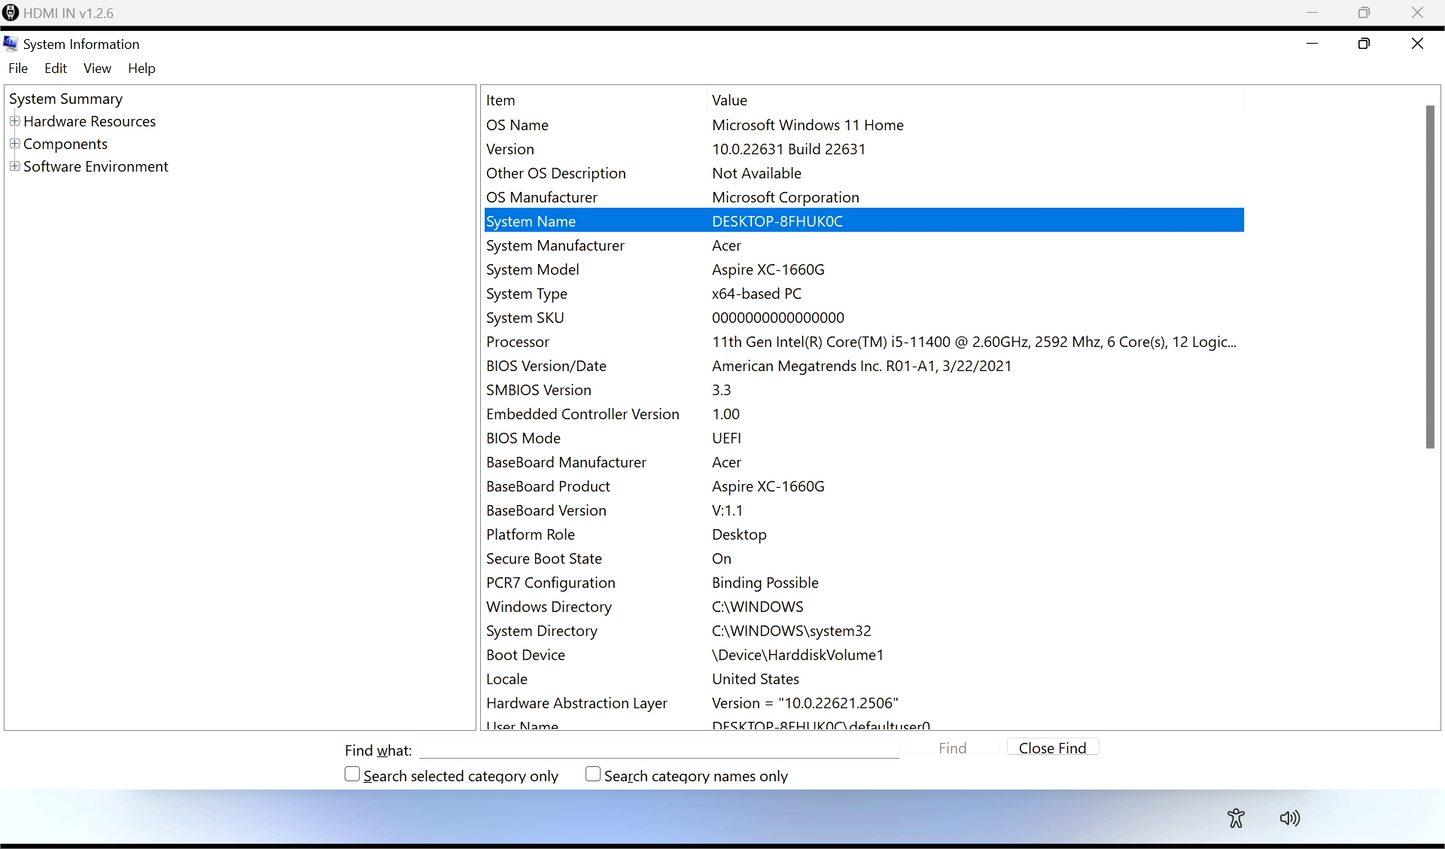Select the Other OS Description row
Screen dimensions: 1445x849
click(x=864, y=173)
